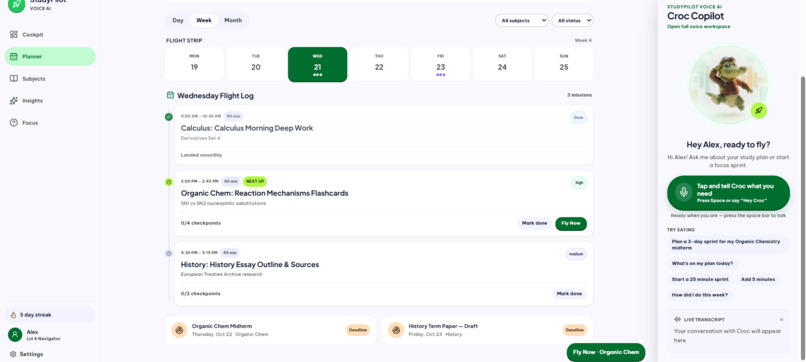The image size is (806, 362).
Task: Open Focus in the sidebar
Action: click(50, 123)
